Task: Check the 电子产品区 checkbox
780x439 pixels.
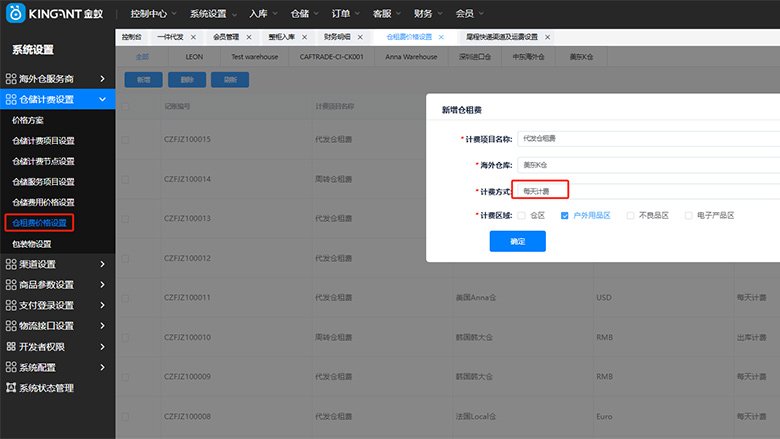Action: [x=688, y=215]
